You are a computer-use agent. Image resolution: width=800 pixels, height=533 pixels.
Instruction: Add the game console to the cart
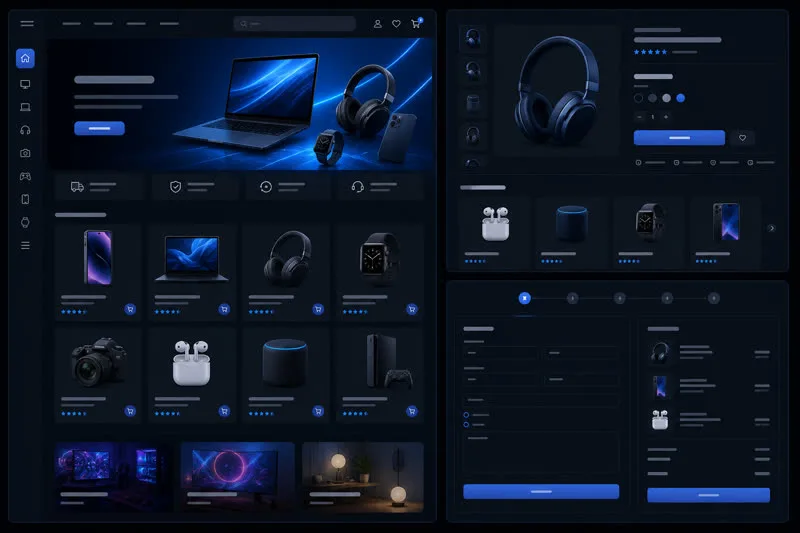(412, 411)
